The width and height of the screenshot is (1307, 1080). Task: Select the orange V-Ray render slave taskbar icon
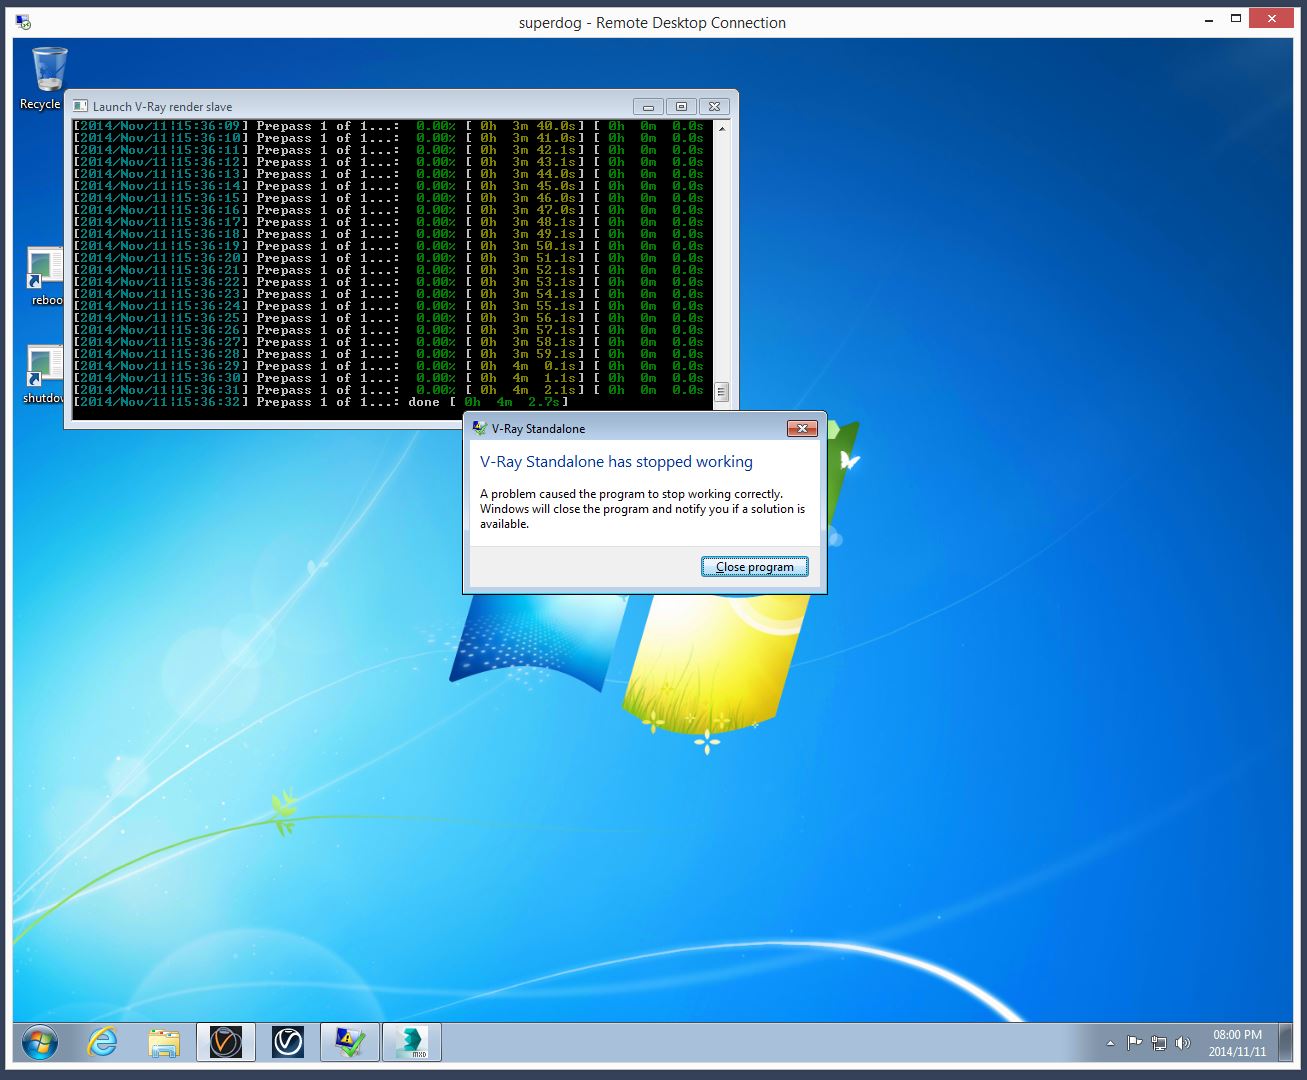(226, 1043)
